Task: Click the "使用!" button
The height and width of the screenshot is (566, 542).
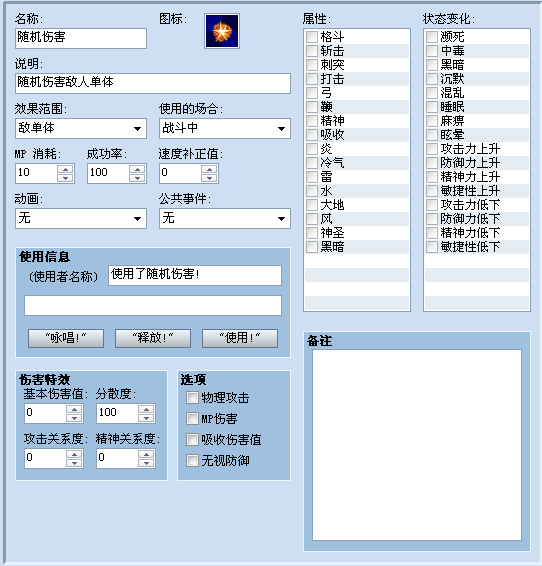Action: pyautogui.click(x=240, y=338)
